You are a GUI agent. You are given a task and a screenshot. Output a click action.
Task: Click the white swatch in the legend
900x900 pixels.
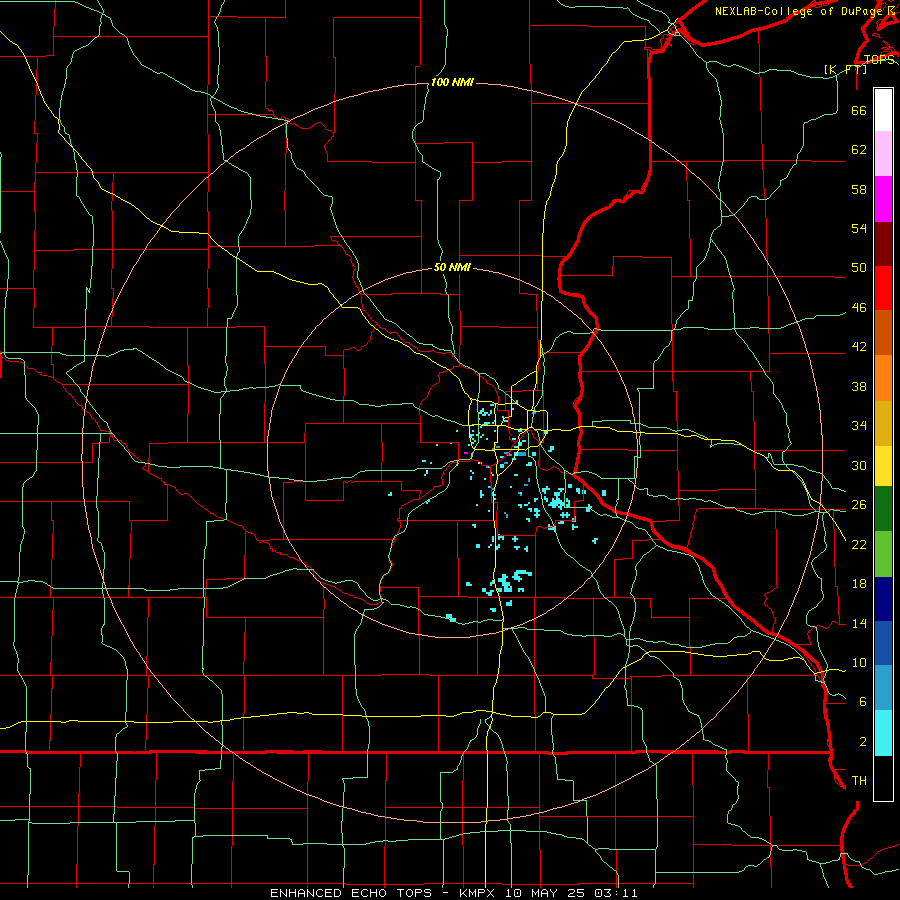(x=883, y=110)
